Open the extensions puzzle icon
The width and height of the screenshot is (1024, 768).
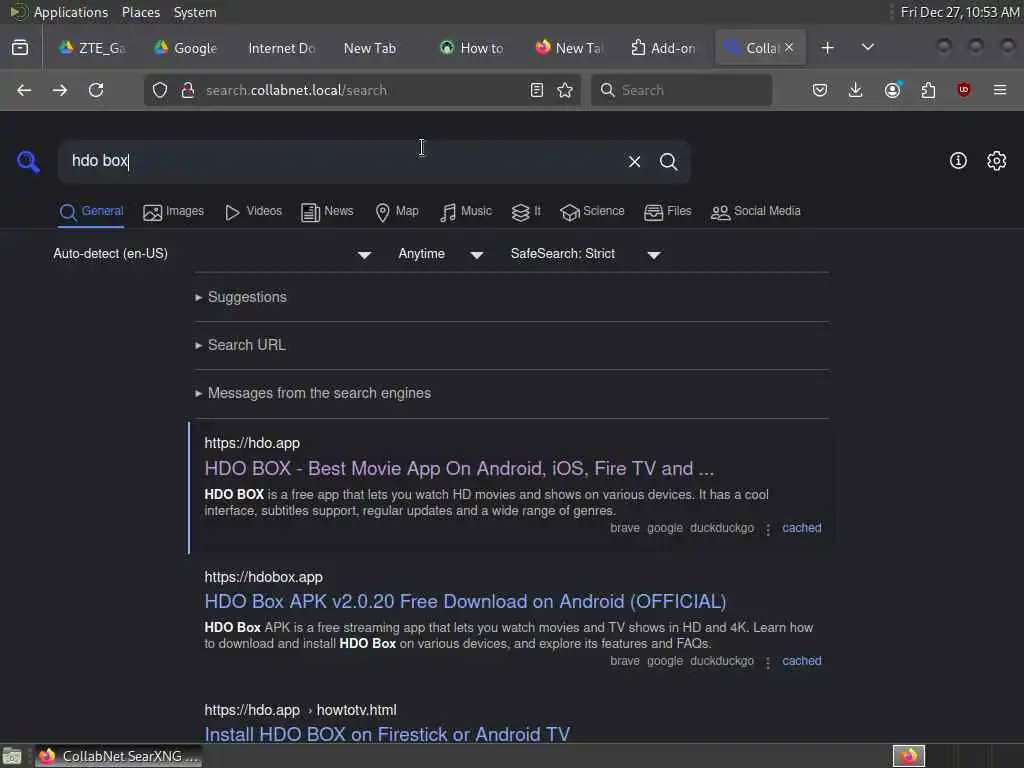[x=928, y=90]
